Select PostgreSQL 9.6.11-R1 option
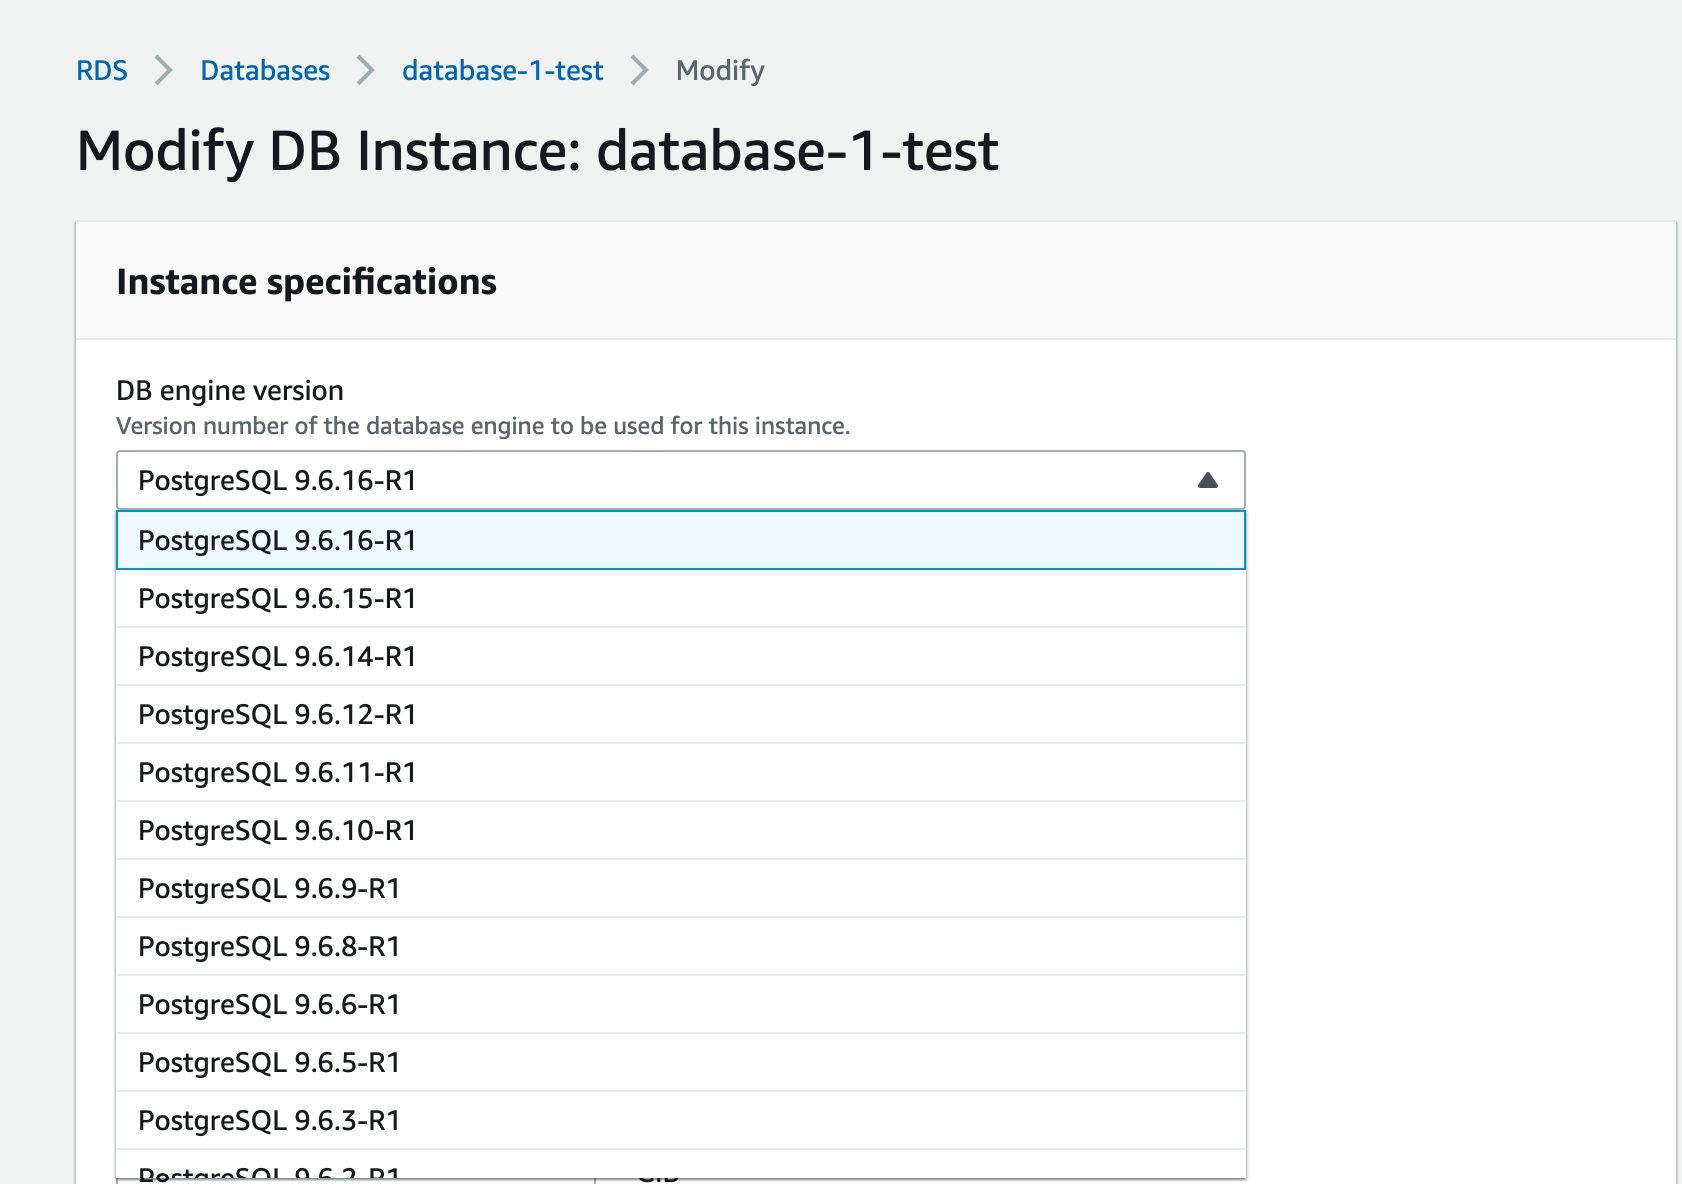This screenshot has width=1682, height=1184. pos(681,773)
